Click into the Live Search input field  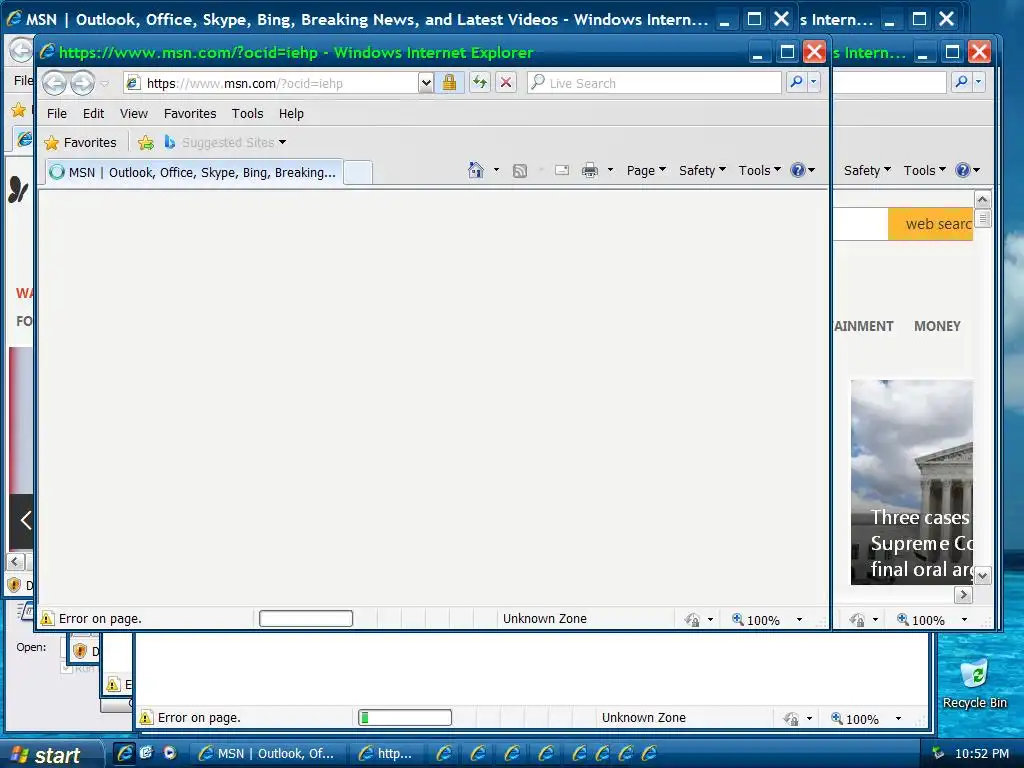(x=654, y=83)
